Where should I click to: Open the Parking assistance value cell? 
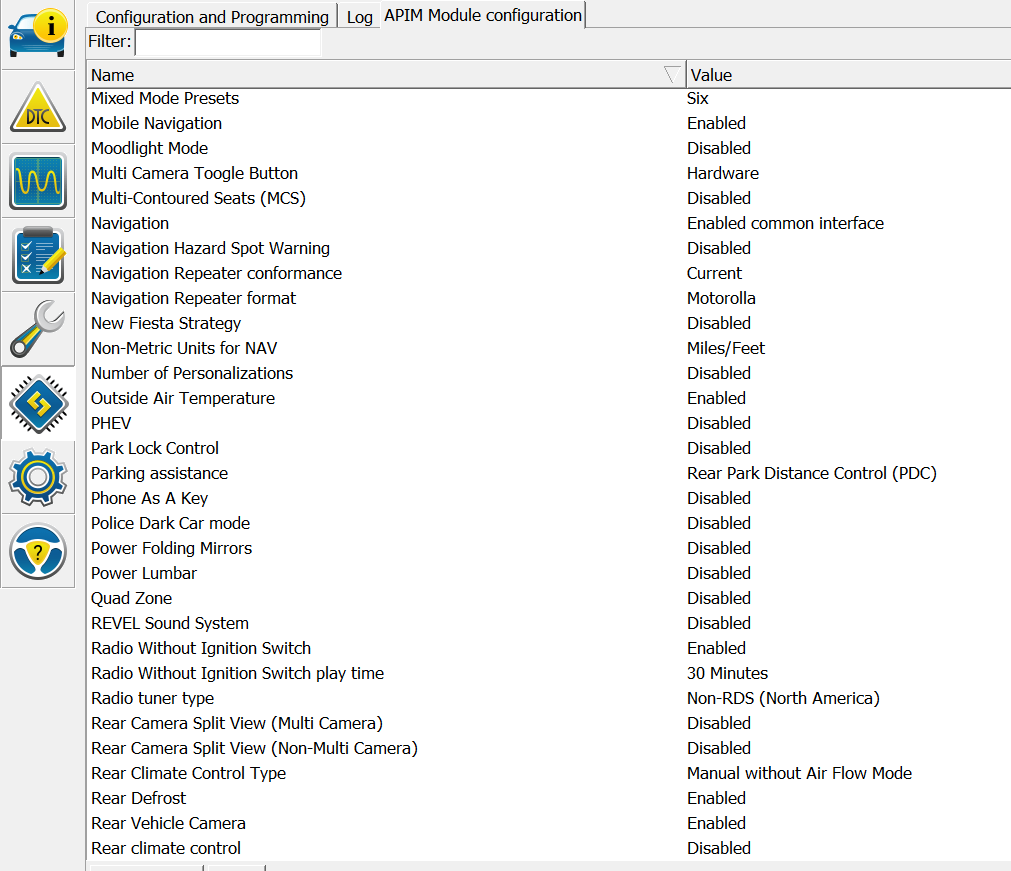[x=811, y=473]
